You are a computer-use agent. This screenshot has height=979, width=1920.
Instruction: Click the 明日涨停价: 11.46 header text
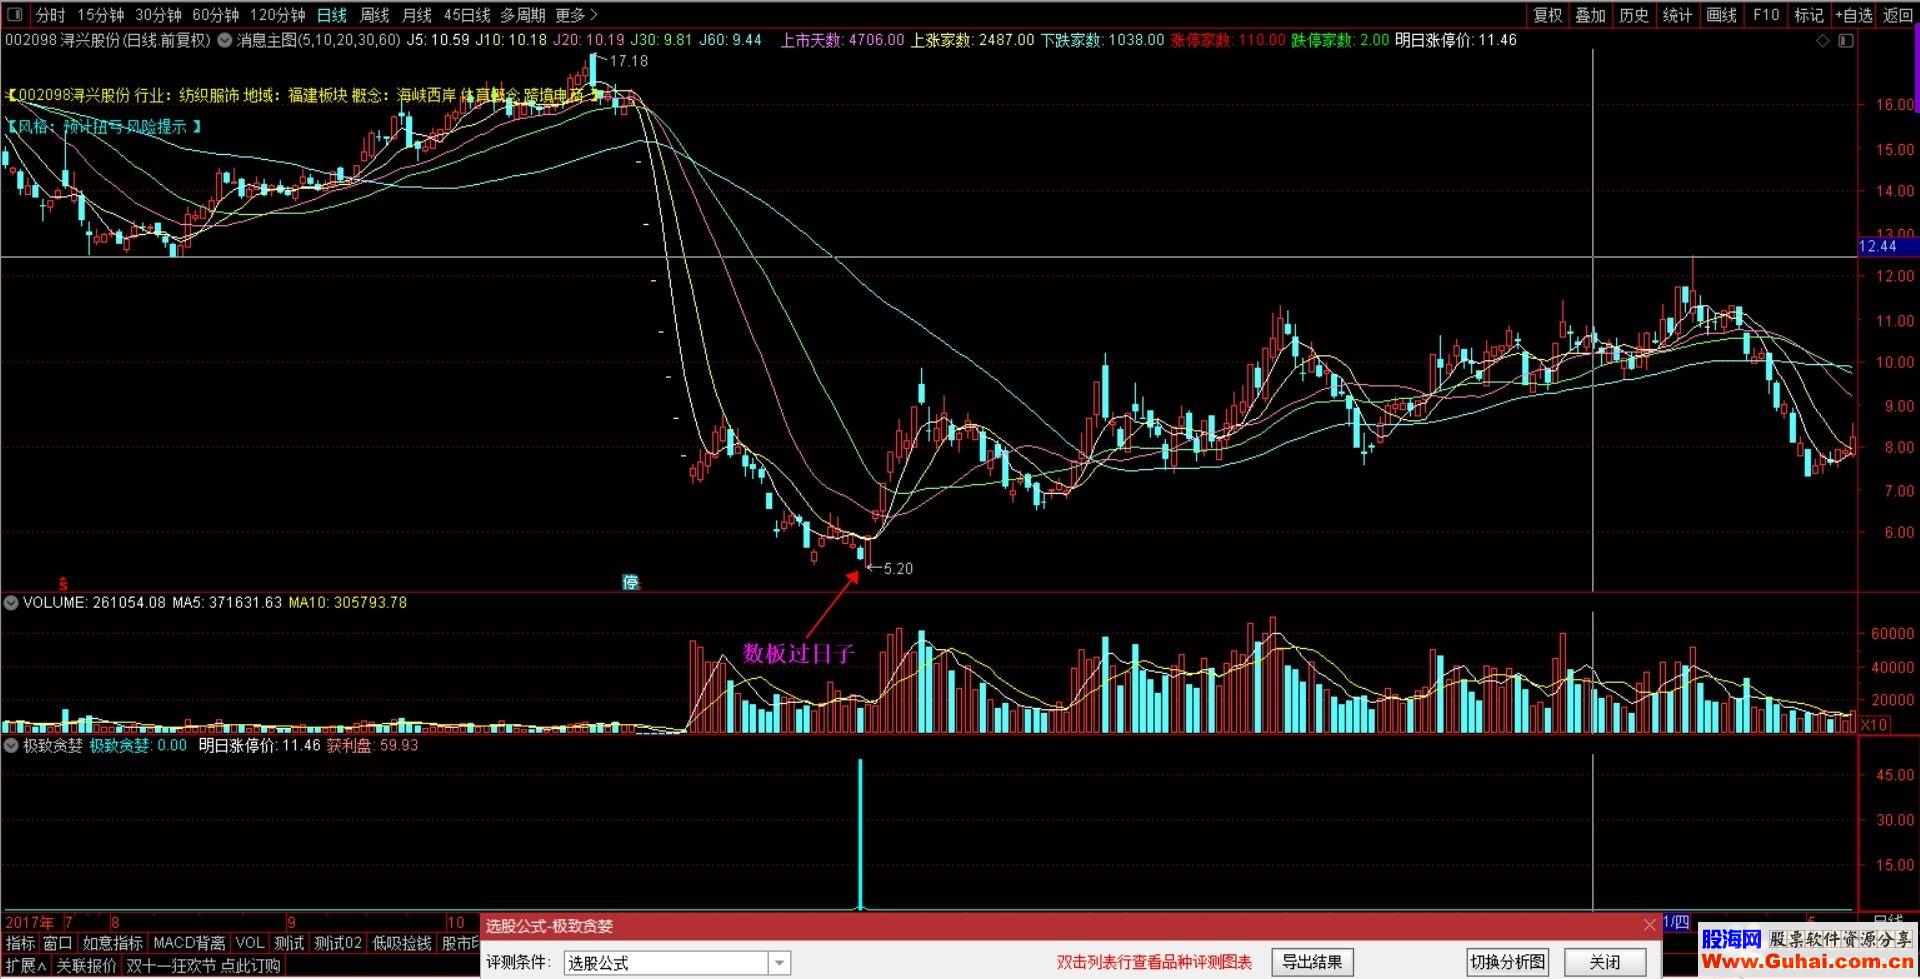pyautogui.click(x=1456, y=40)
